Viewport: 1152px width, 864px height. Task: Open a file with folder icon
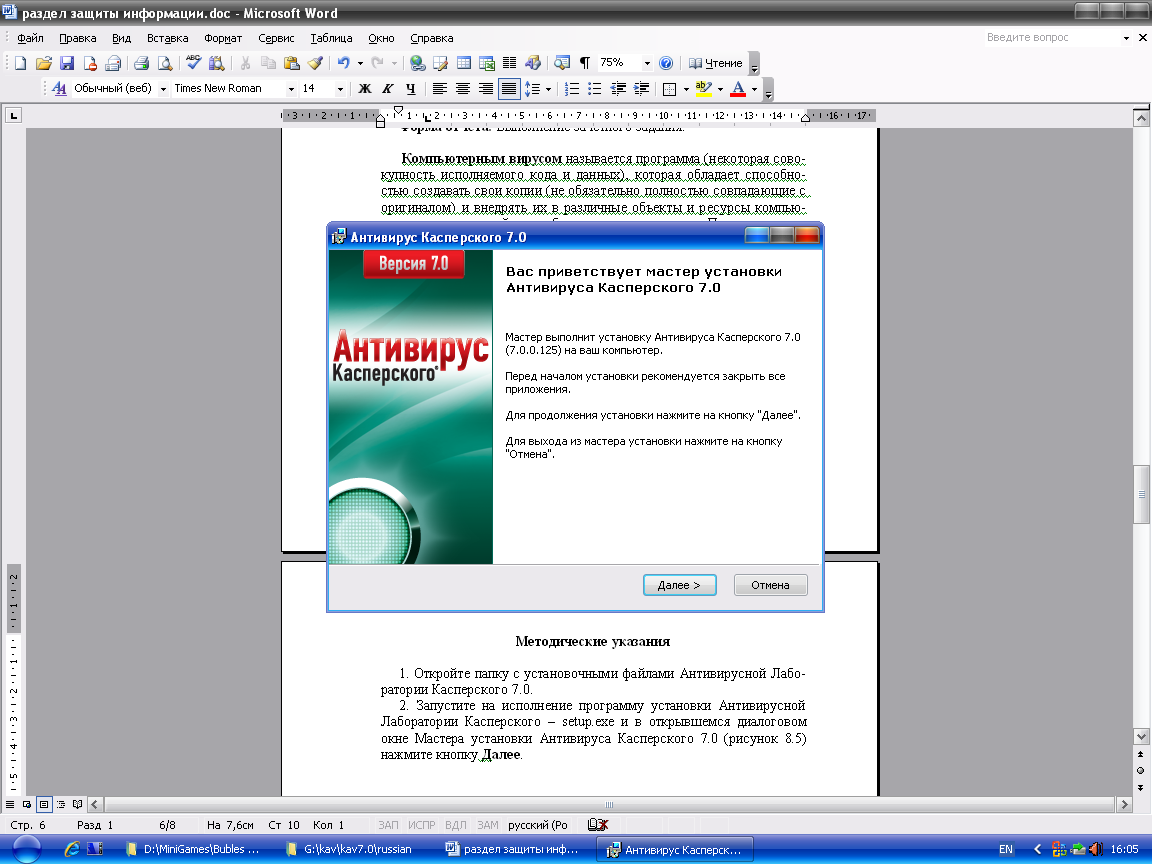click(x=44, y=63)
